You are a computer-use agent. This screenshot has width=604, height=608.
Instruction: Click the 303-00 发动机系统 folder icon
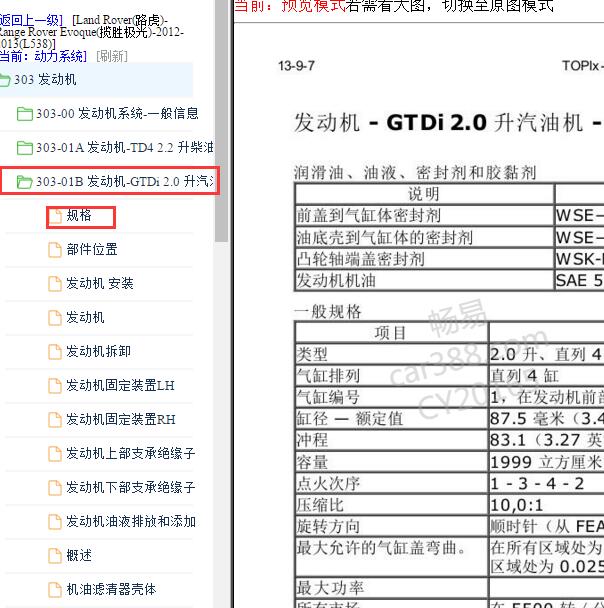(x=25, y=114)
